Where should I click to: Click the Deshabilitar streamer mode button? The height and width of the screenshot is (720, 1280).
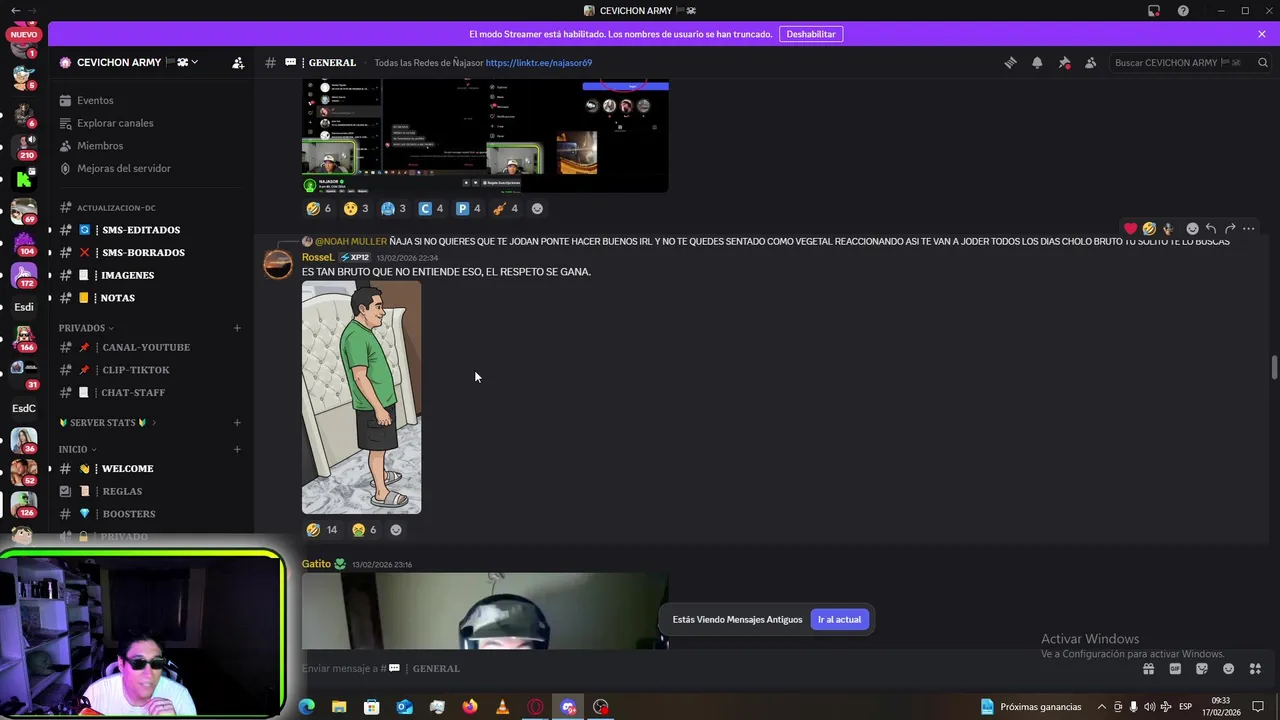click(811, 34)
